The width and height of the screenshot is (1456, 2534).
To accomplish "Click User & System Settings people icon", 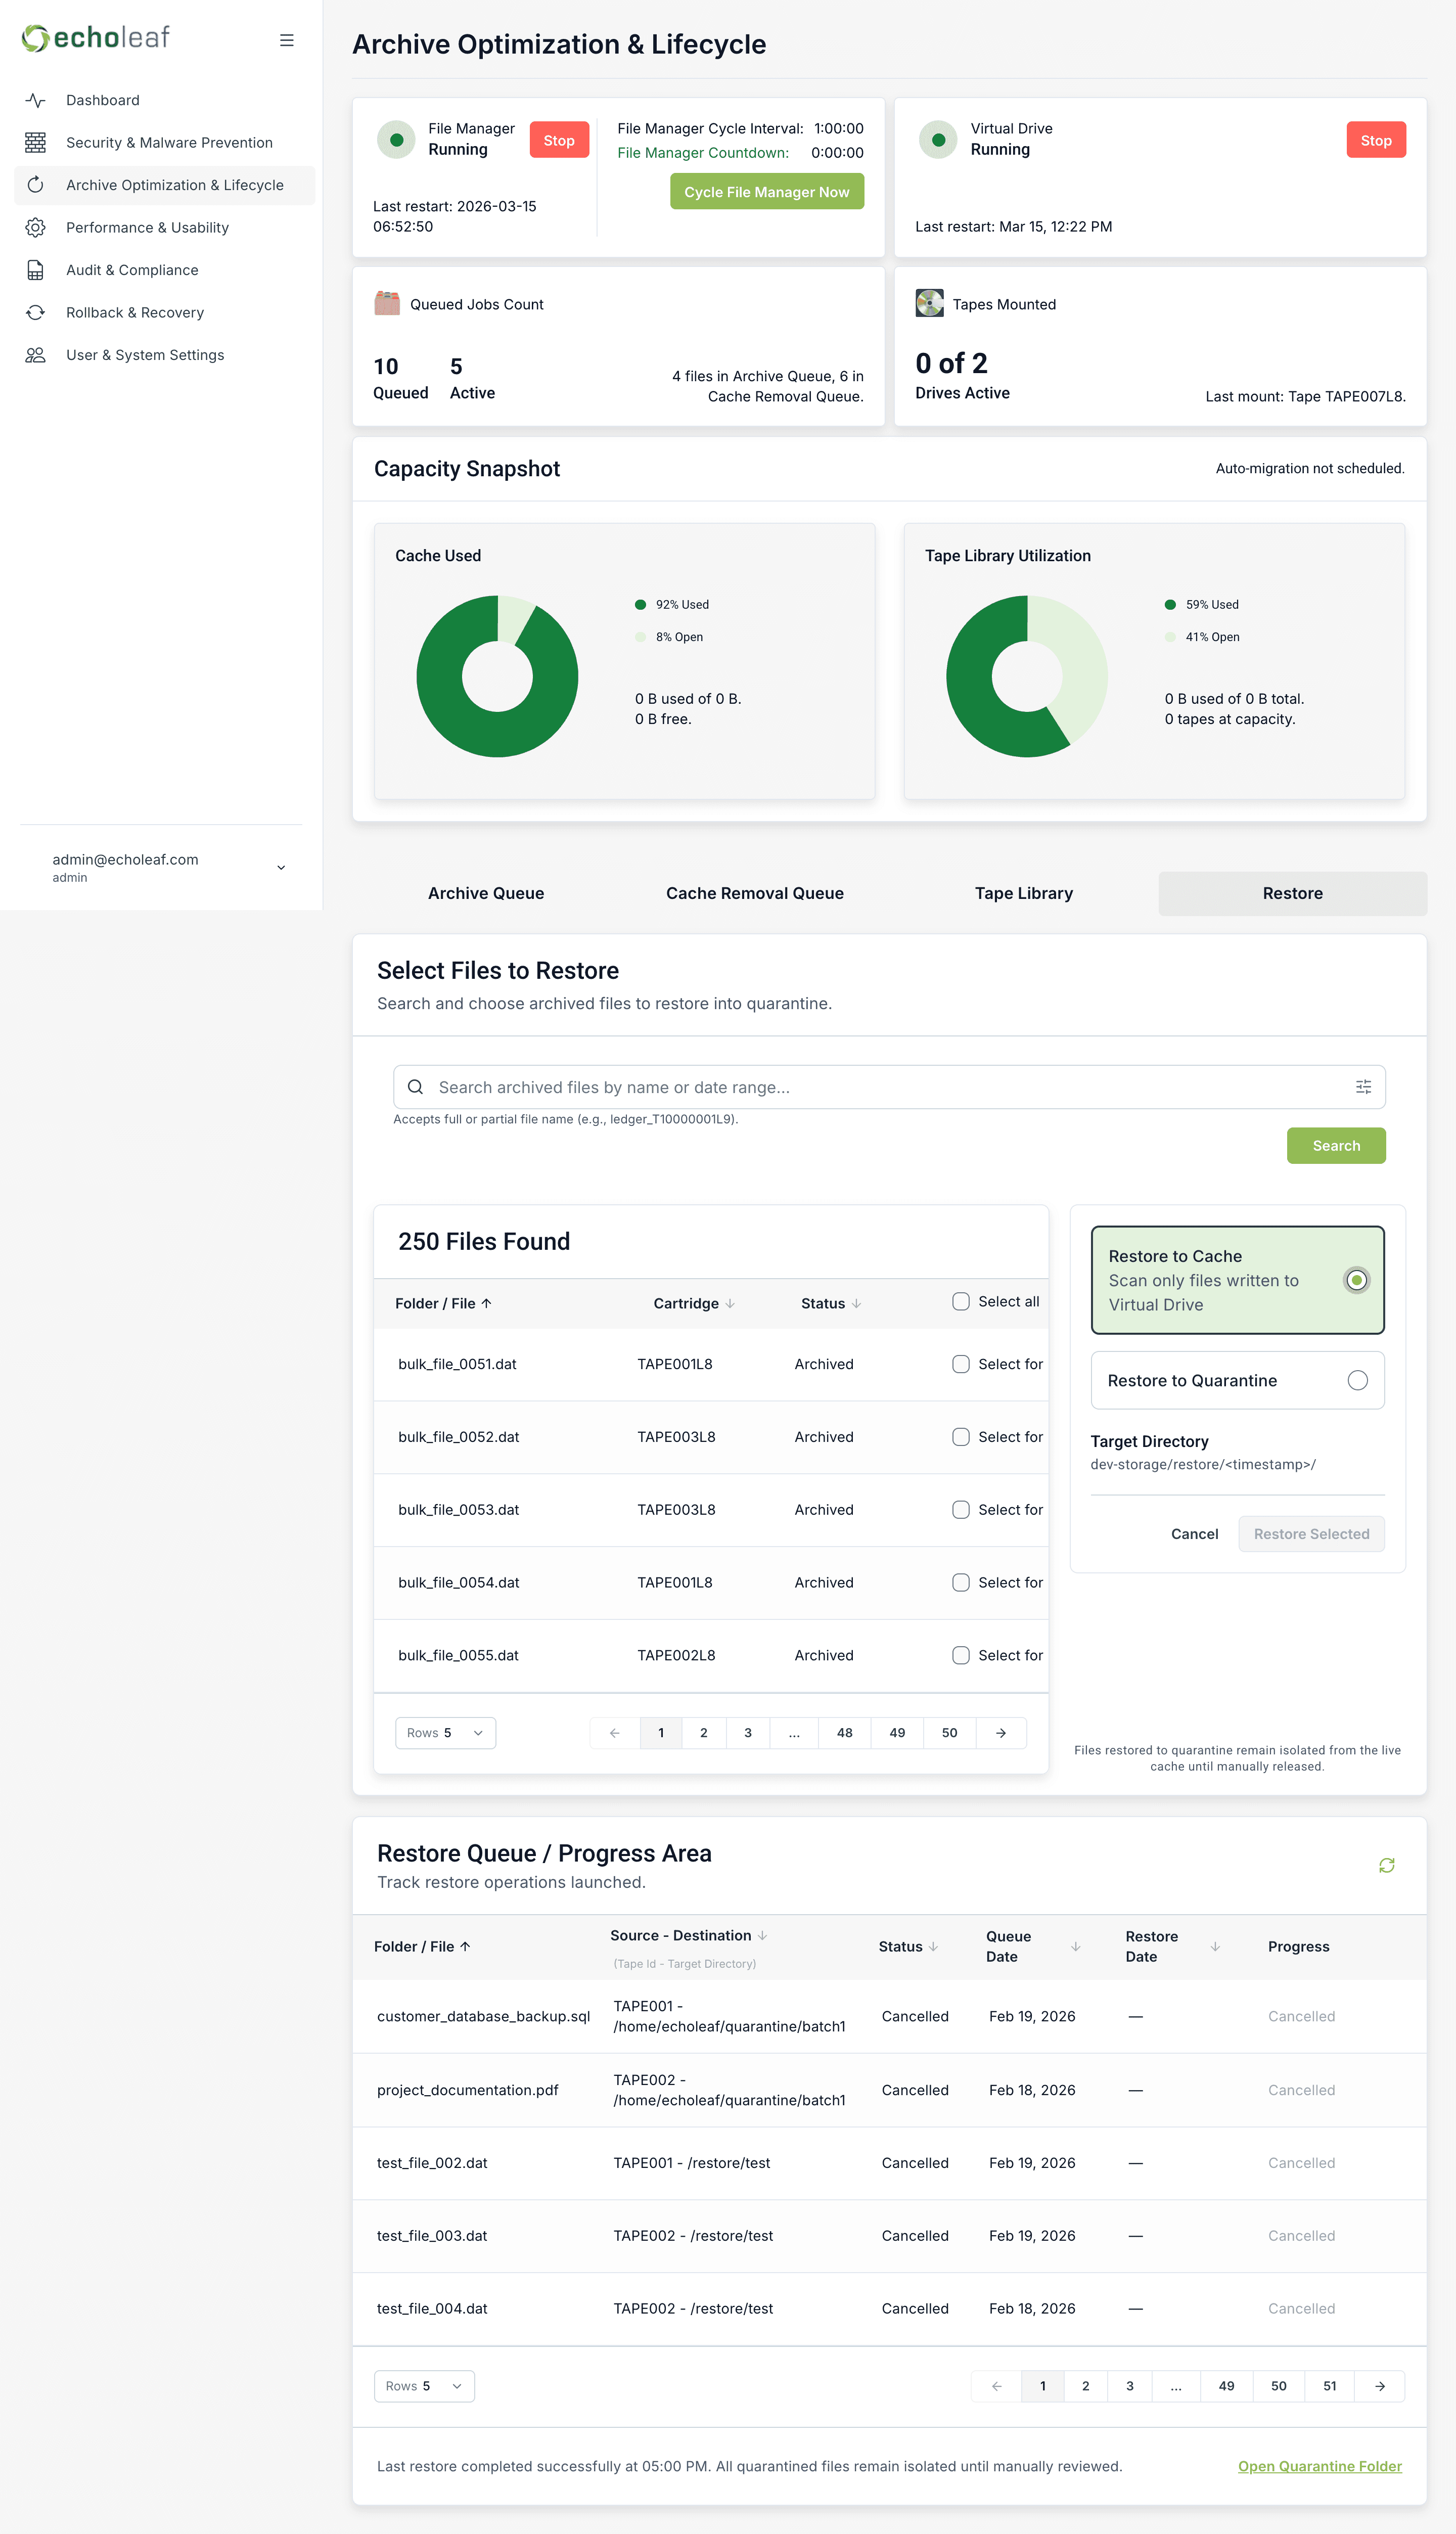I will (x=36, y=355).
